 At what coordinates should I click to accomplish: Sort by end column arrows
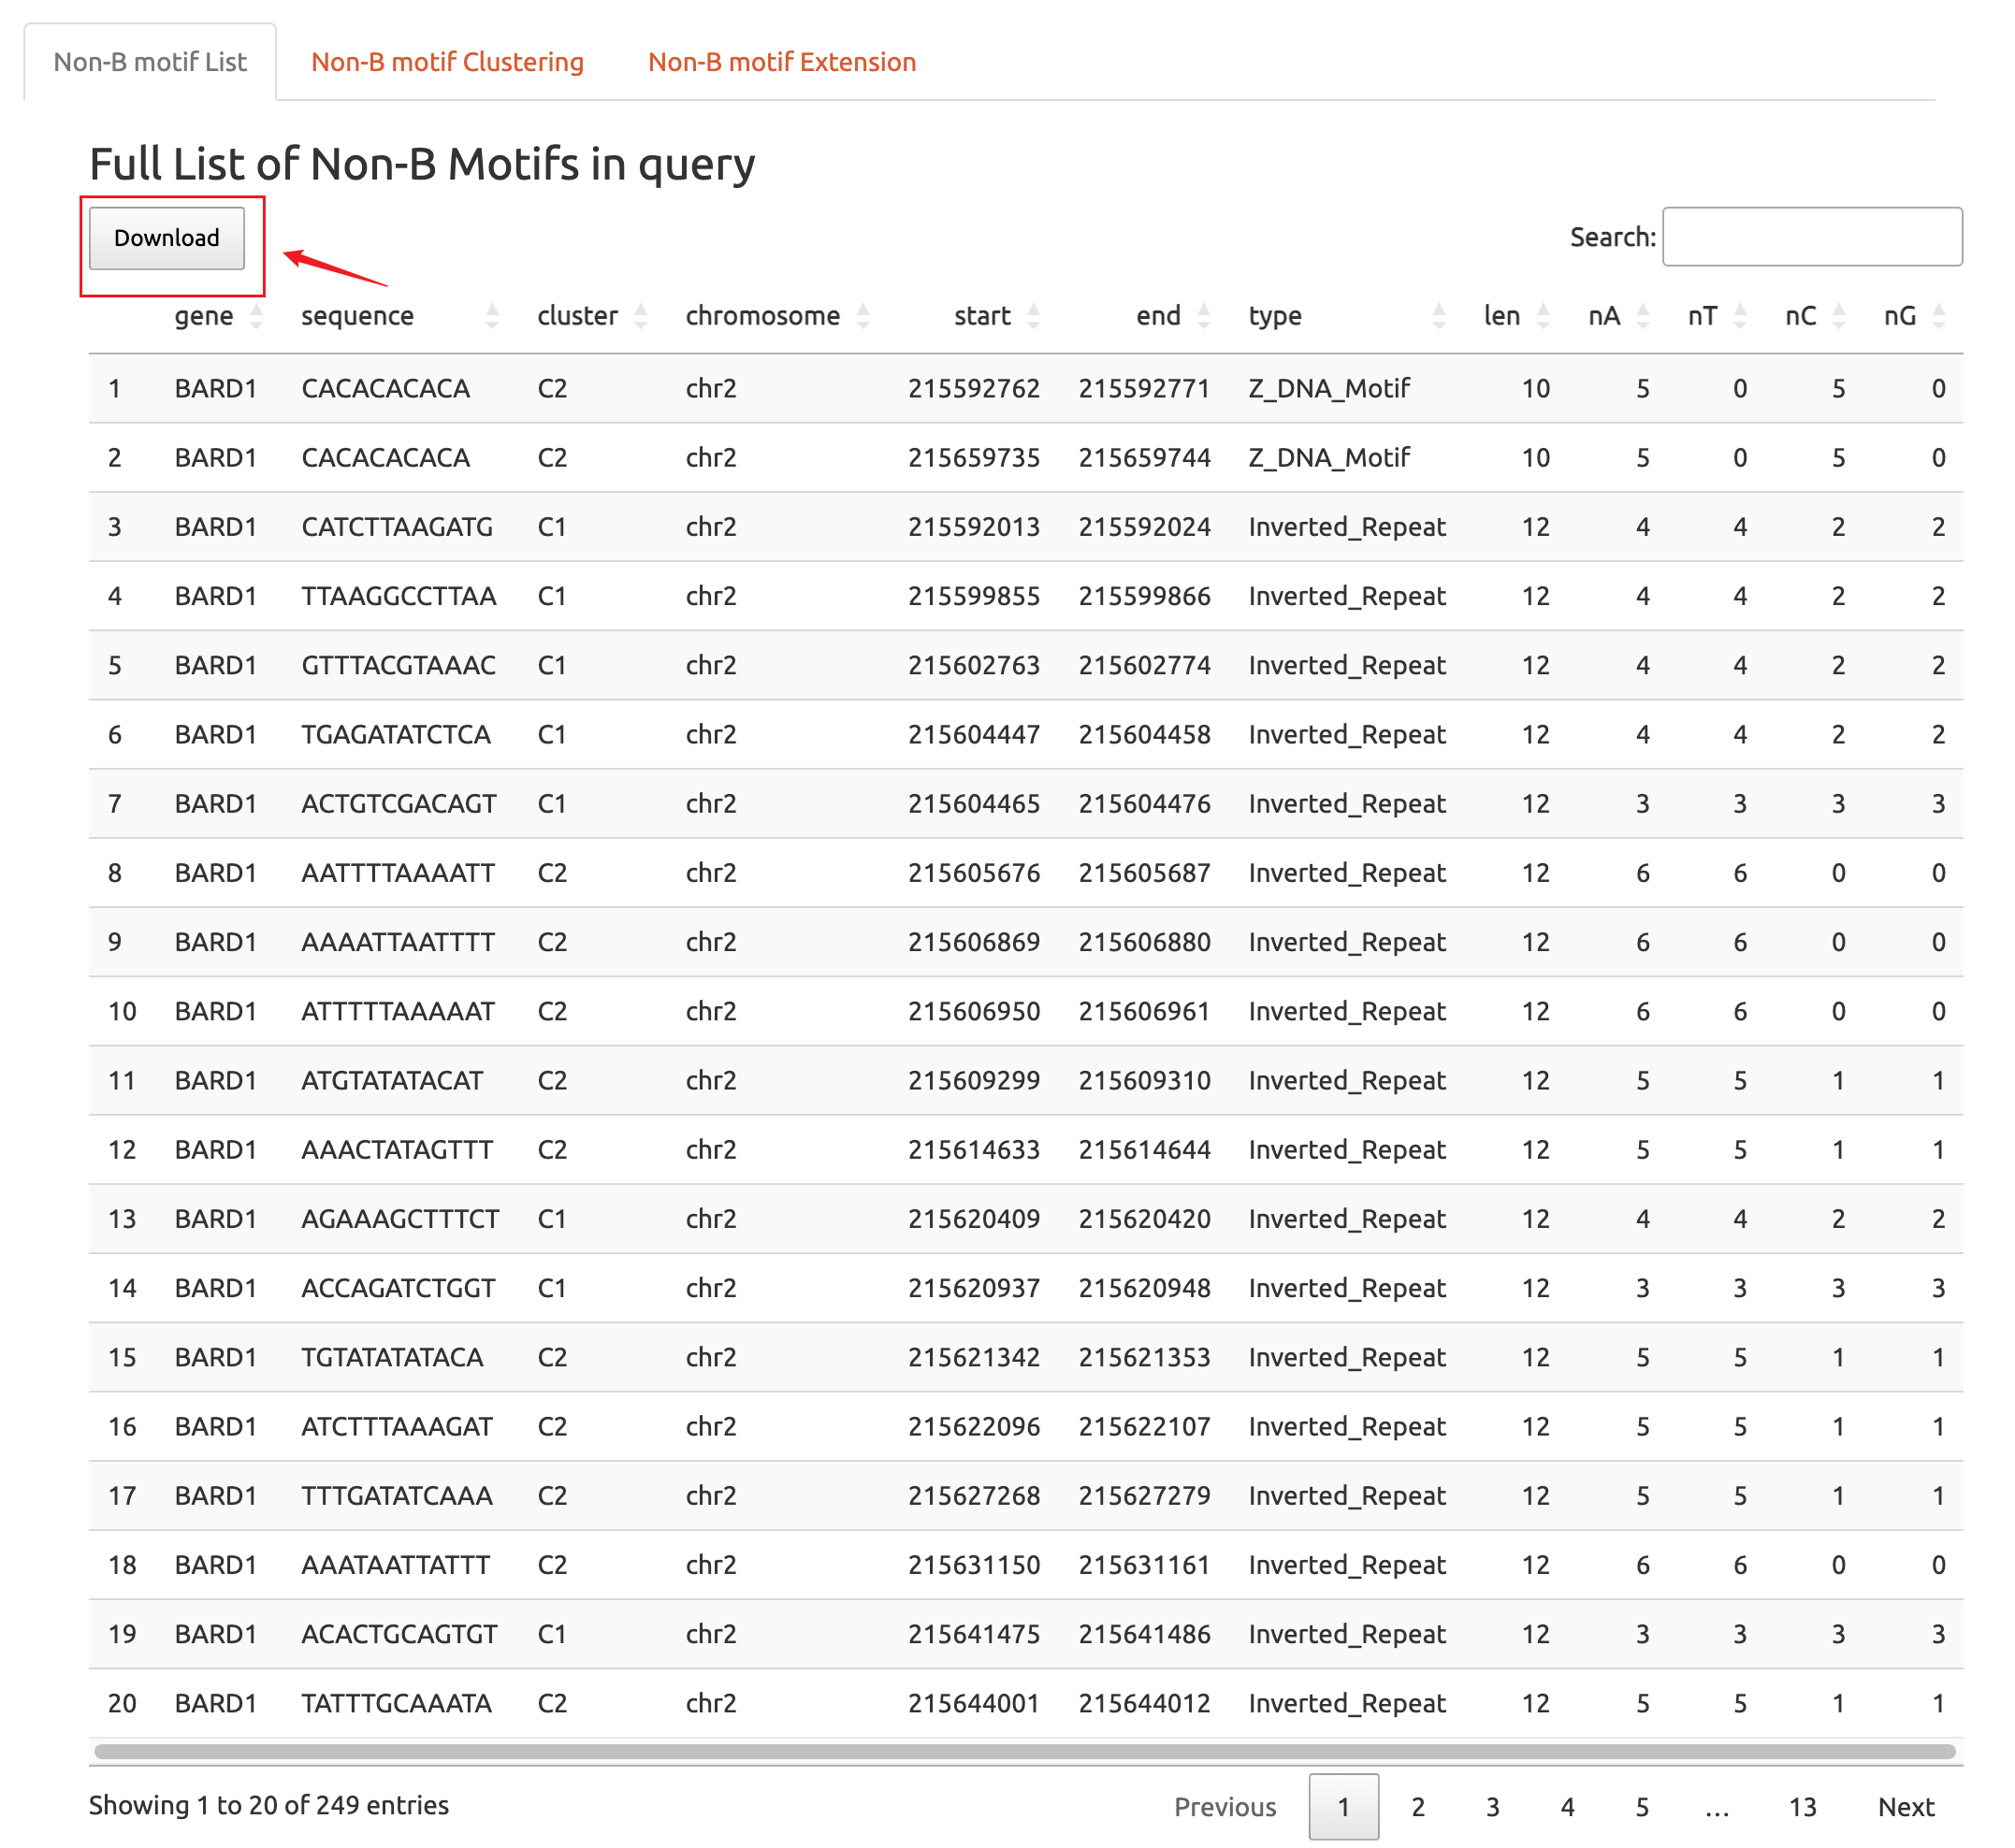pos(1204,316)
